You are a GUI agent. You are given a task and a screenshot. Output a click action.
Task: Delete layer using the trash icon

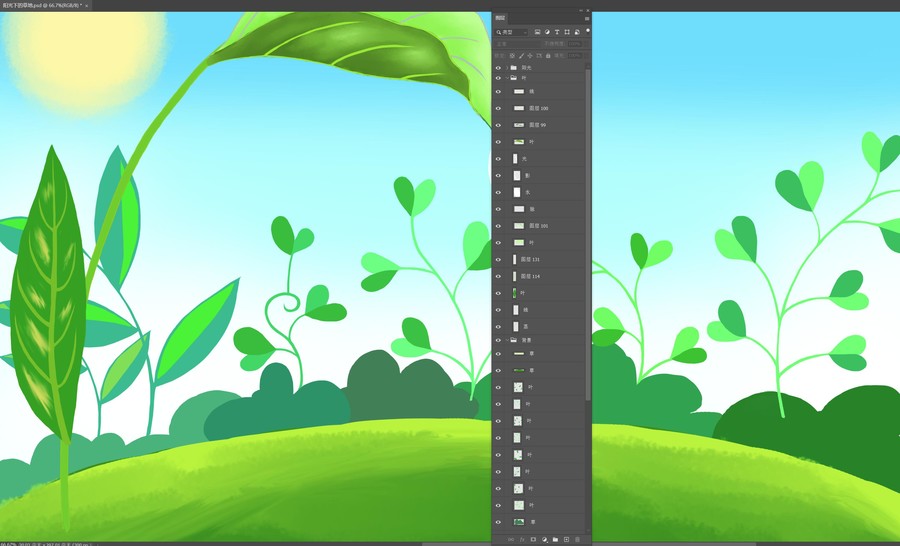coord(577,540)
